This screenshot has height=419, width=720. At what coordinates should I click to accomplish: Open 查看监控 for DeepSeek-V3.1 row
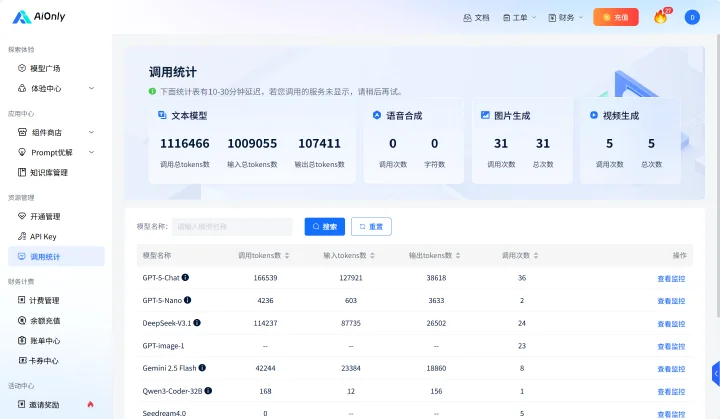tap(671, 324)
